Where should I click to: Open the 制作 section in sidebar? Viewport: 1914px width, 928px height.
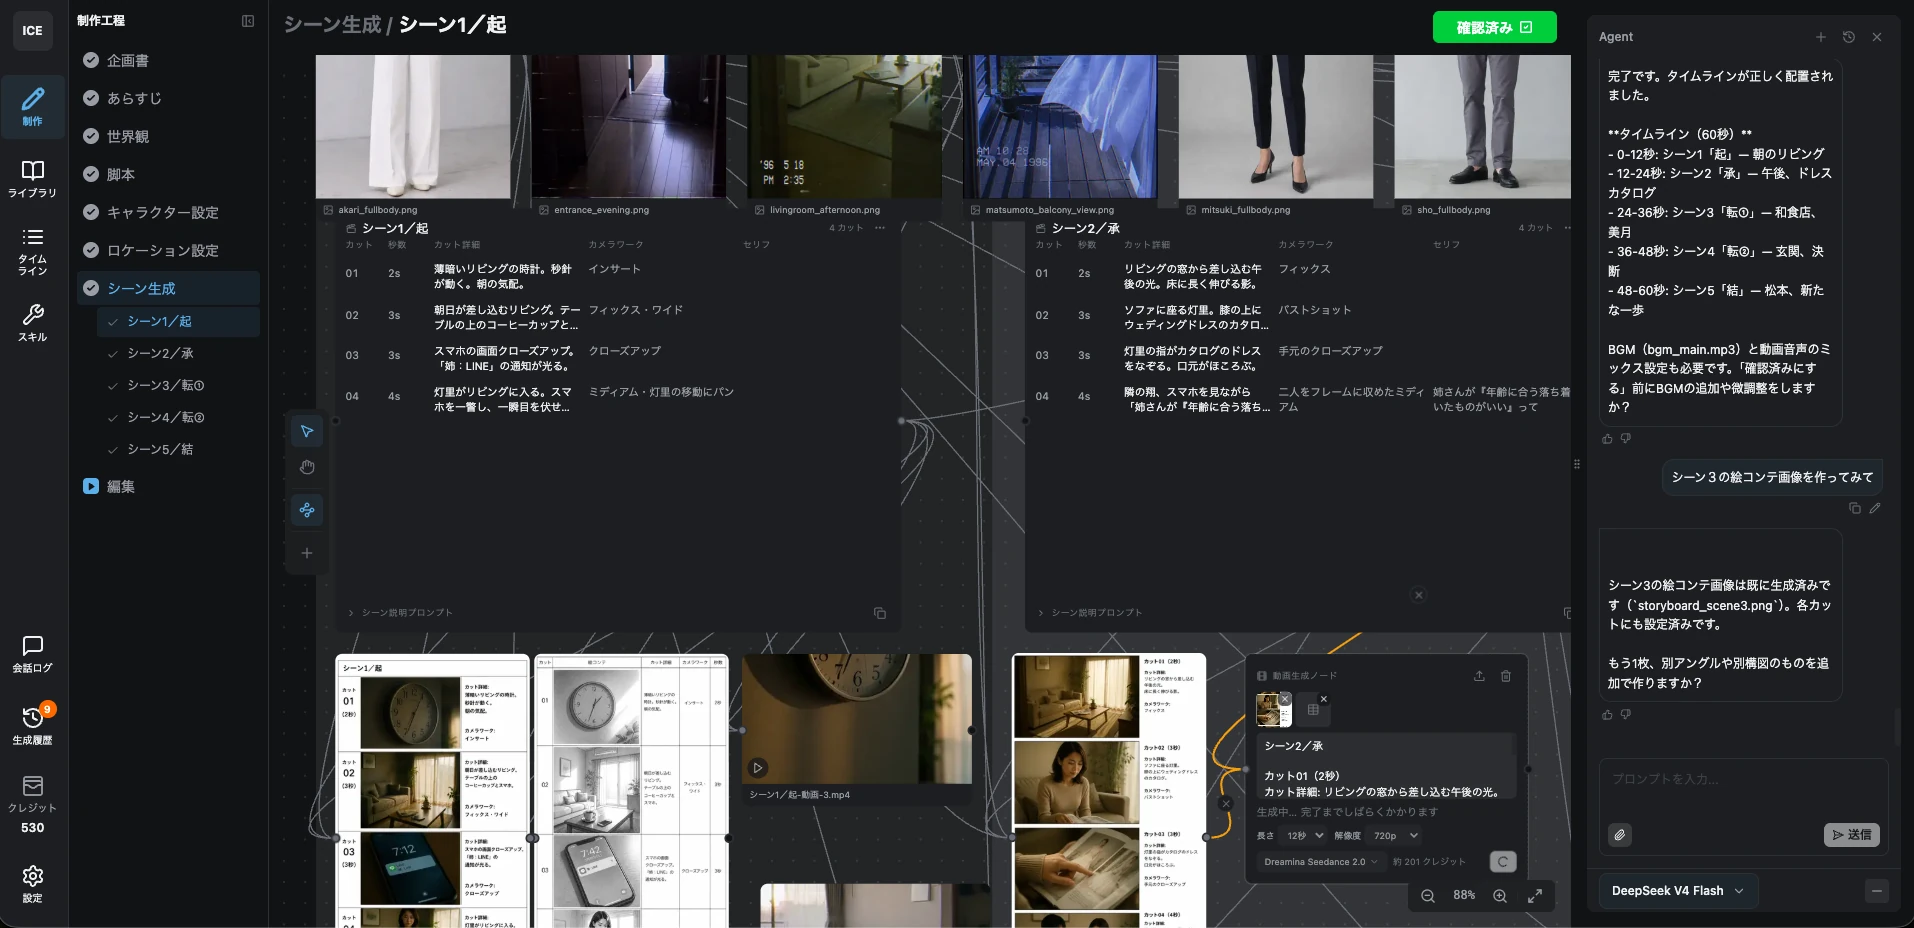click(33, 106)
